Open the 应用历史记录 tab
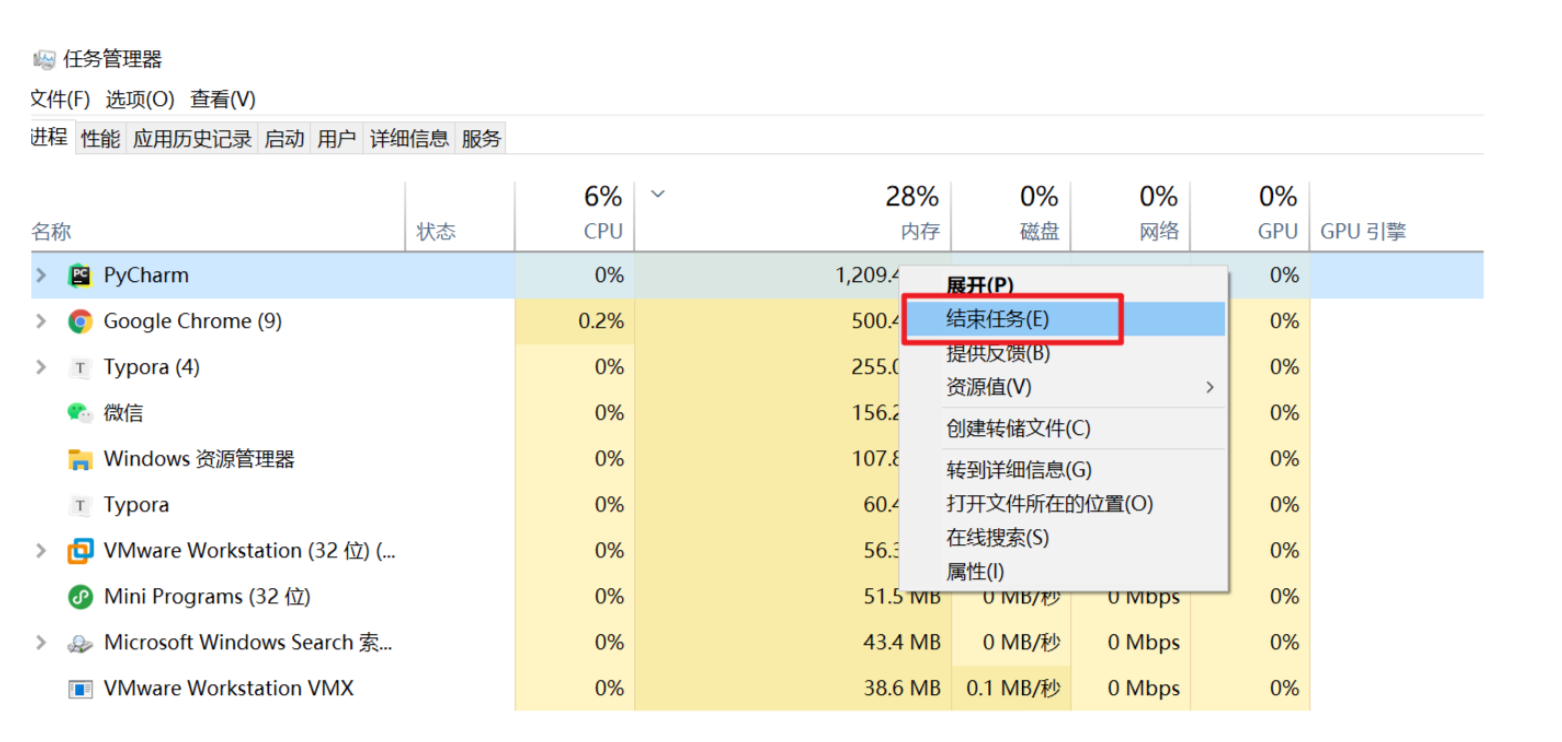 tap(192, 139)
